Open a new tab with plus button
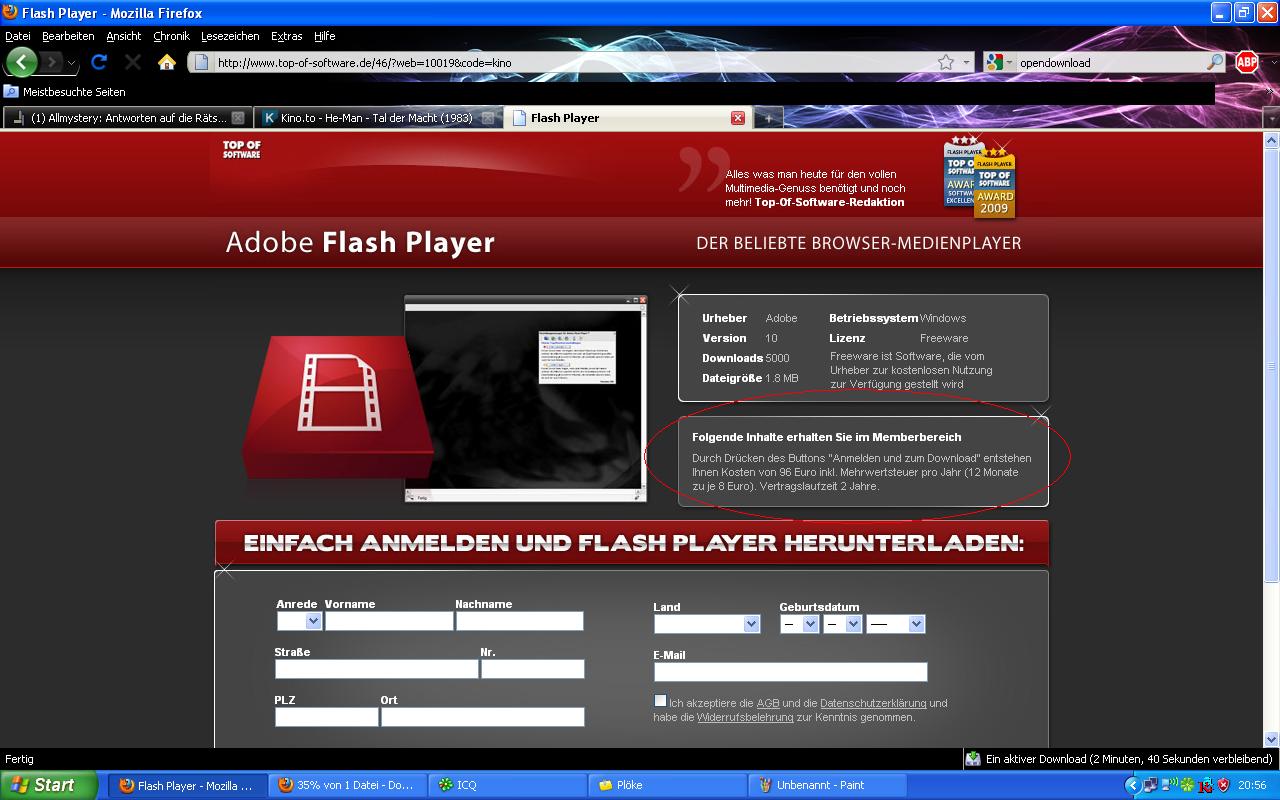The image size is (1280, 800). (x=768, y=118)
